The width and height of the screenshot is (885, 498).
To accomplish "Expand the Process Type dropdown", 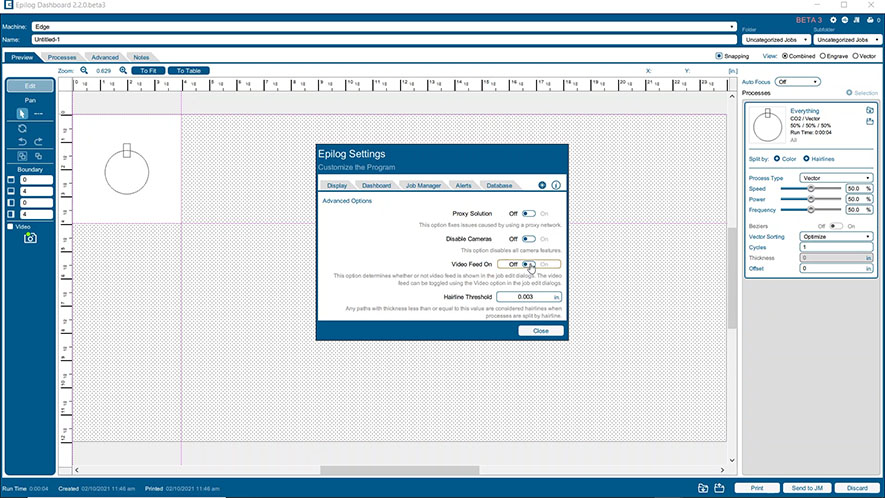I will click(837, 177).
